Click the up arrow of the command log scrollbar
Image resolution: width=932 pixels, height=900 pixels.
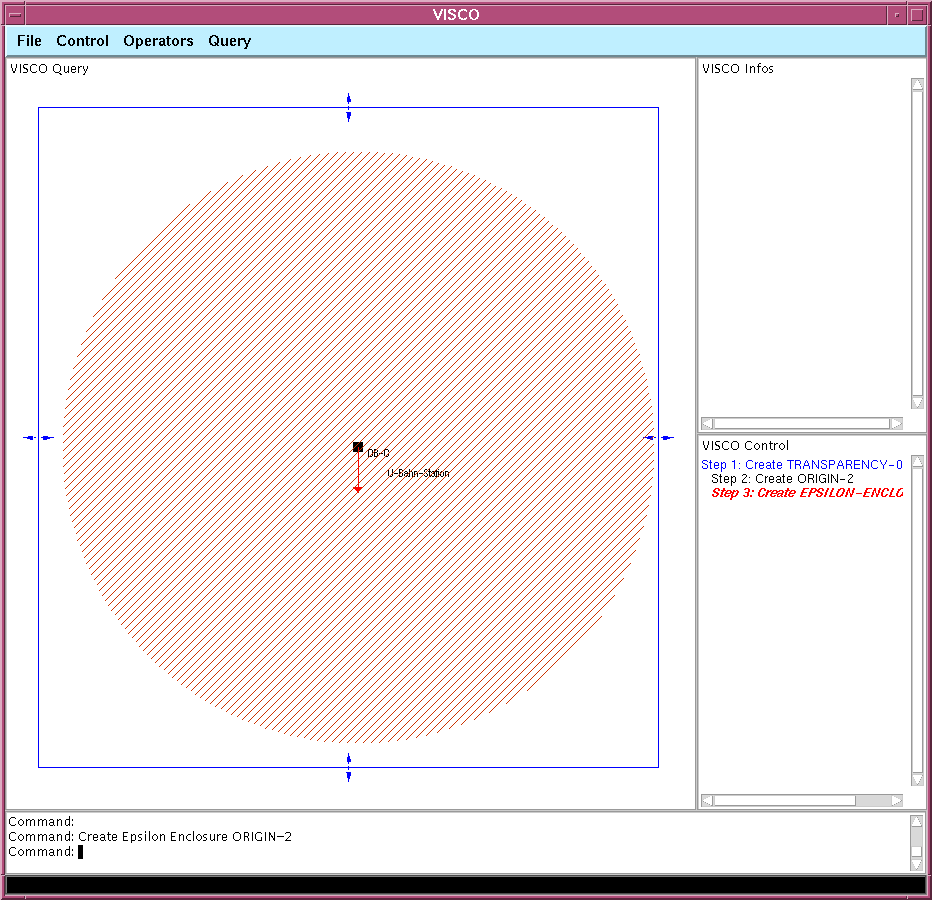point(917,821)
